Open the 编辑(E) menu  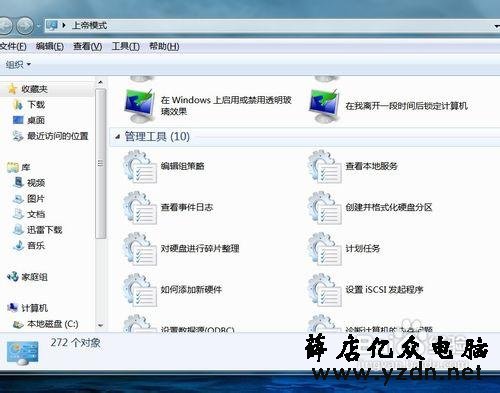(50, 46)
